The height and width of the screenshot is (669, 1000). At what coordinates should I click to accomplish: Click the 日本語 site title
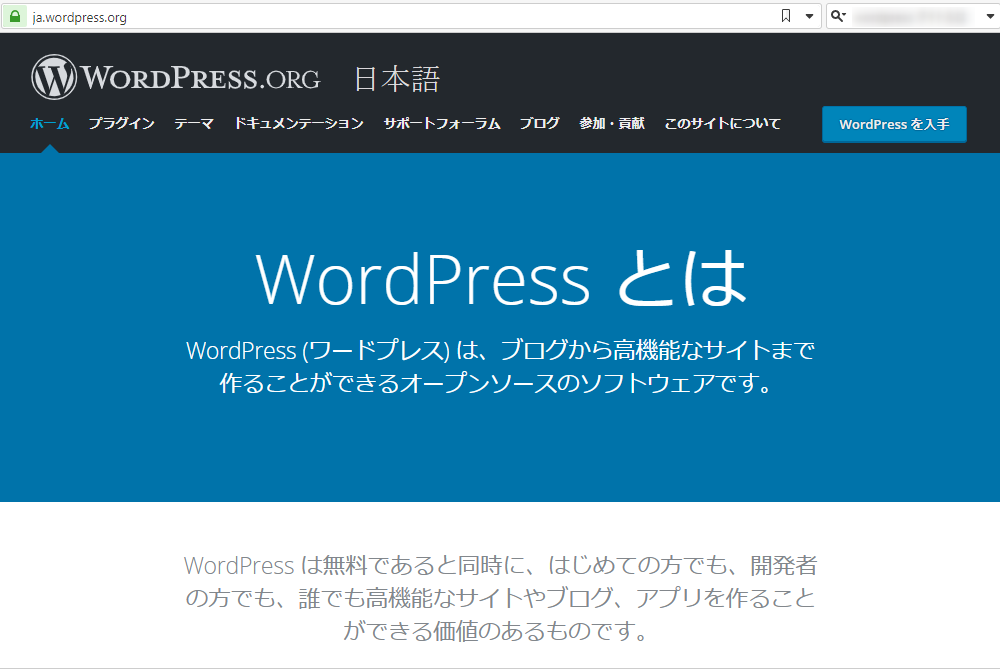point(396,79)
